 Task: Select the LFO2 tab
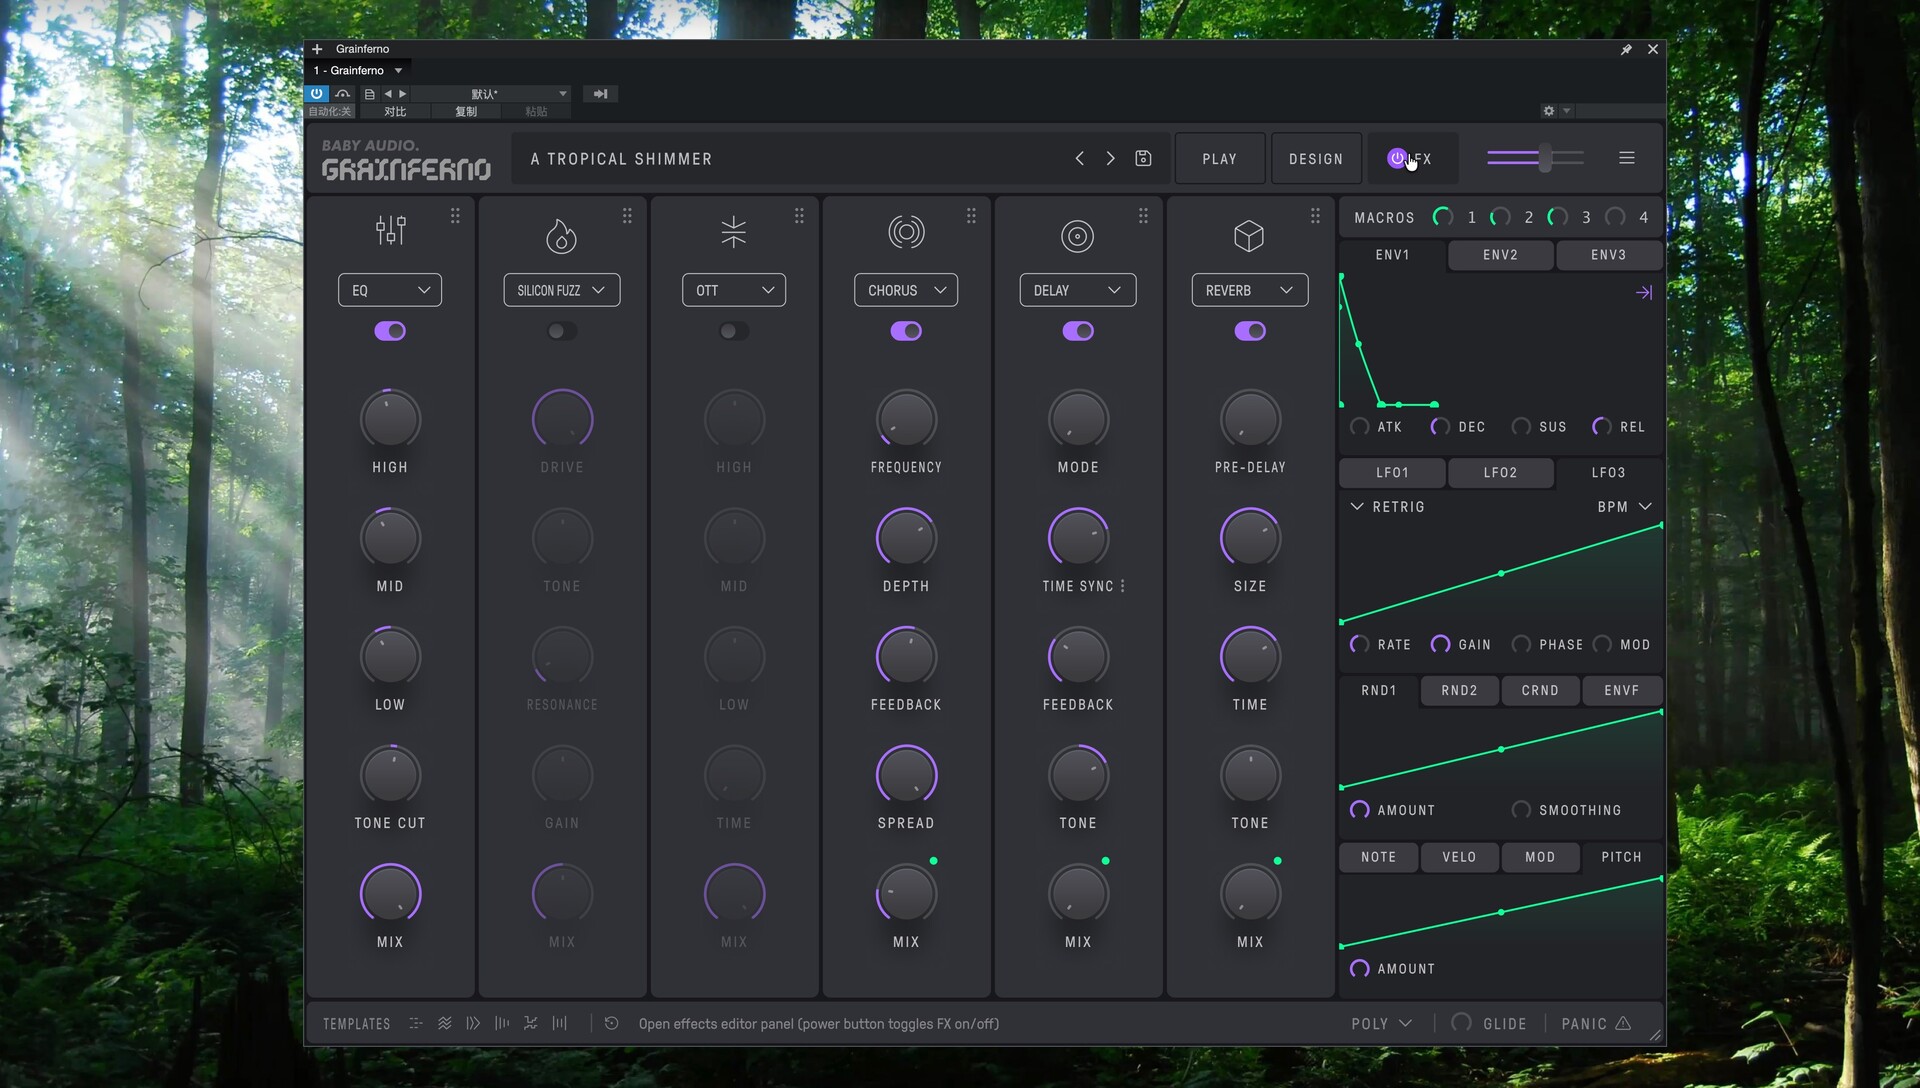tap(1500, 473)
